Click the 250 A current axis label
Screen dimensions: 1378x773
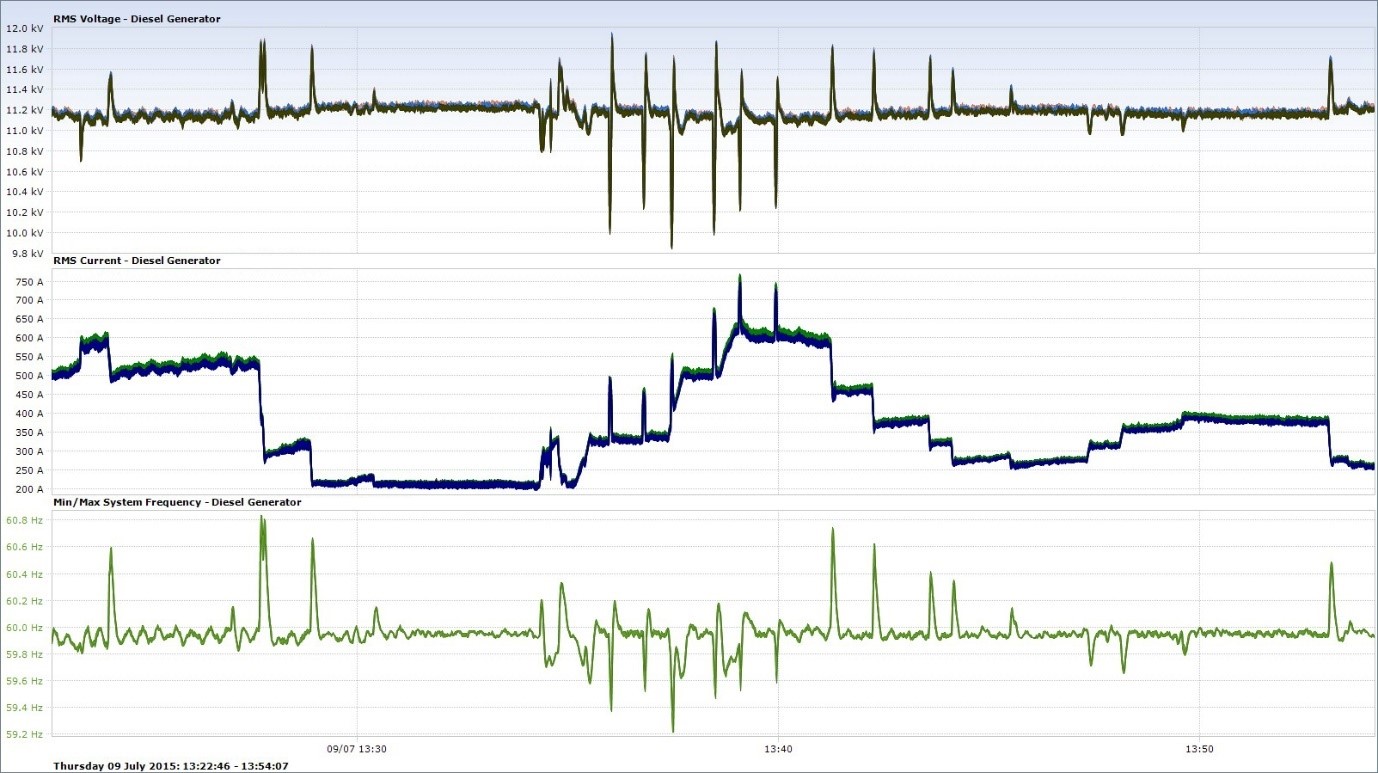pos(29,470)
